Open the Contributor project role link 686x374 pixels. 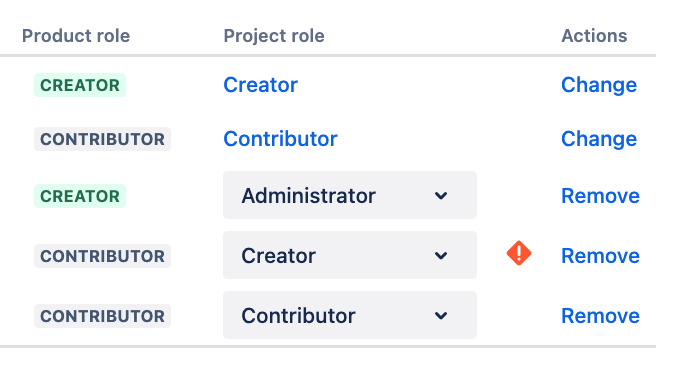point(280,139)
